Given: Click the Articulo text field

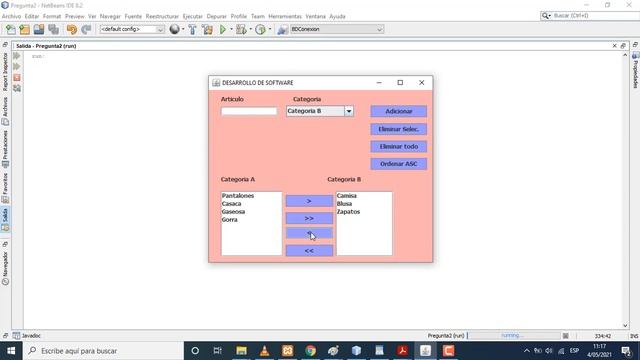Looking at the screenshot, I should (x=249, y=111).
